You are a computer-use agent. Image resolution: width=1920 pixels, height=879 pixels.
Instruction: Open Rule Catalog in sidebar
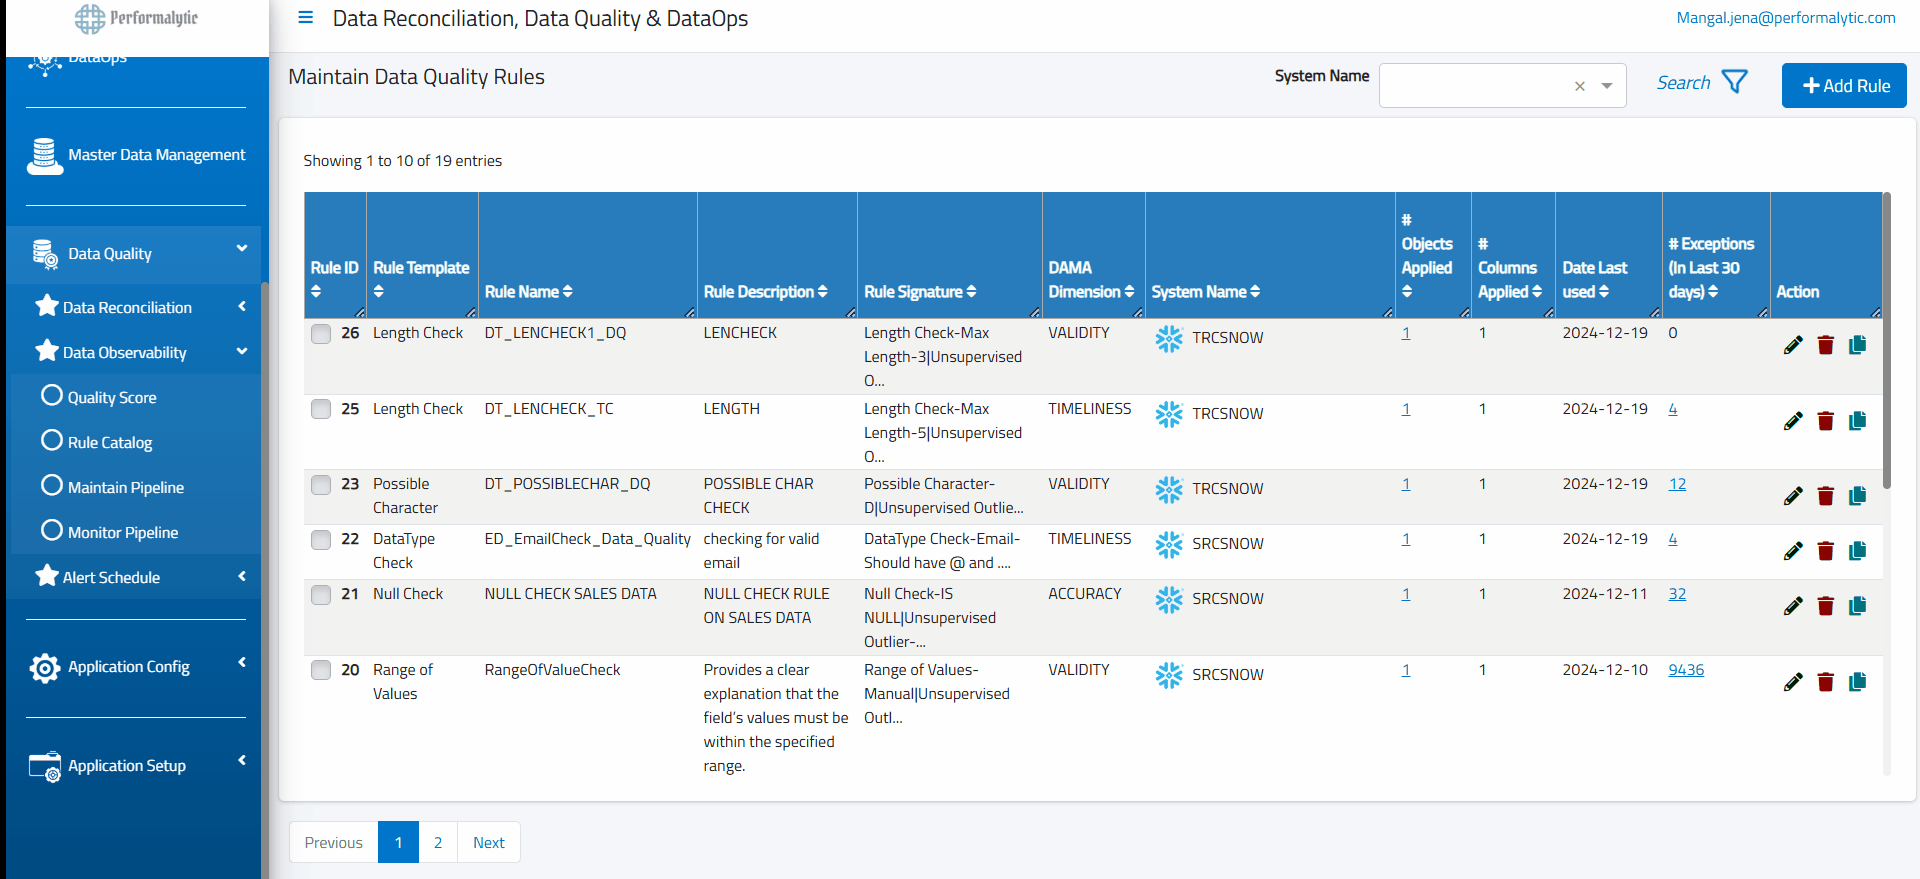pyautogui.click(x=110, y=442)
